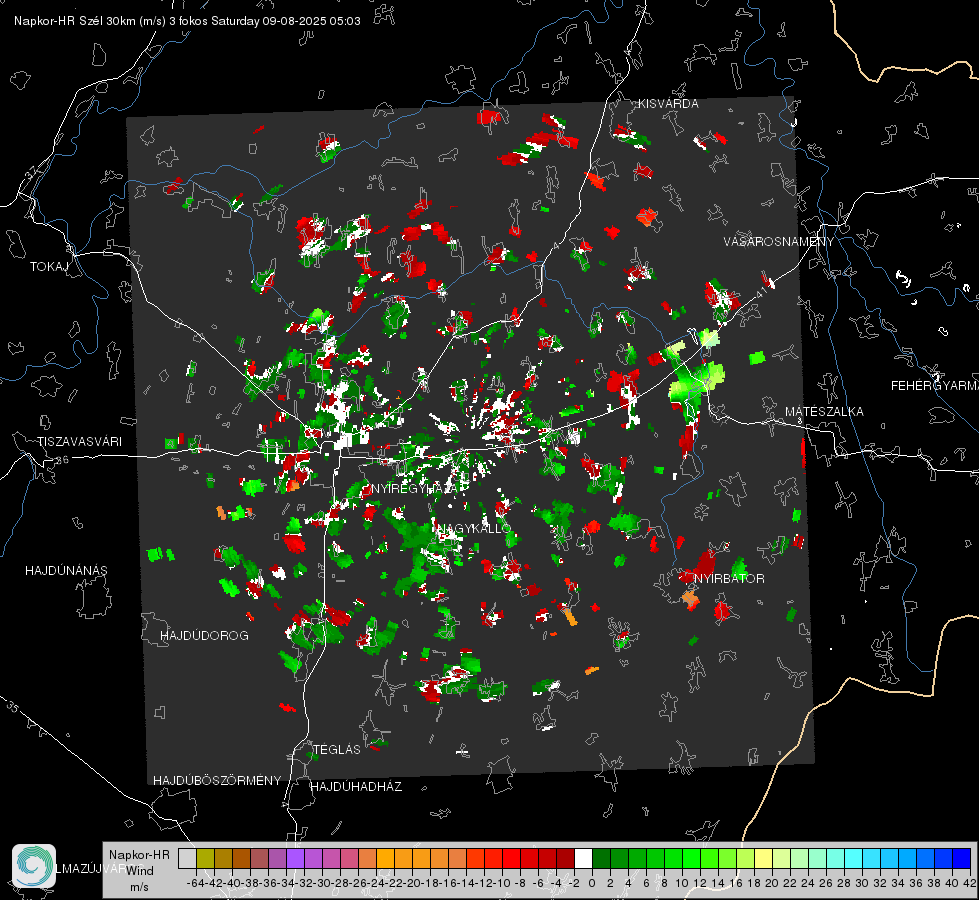Click the 20 value on legend scale

coord(772,883)
